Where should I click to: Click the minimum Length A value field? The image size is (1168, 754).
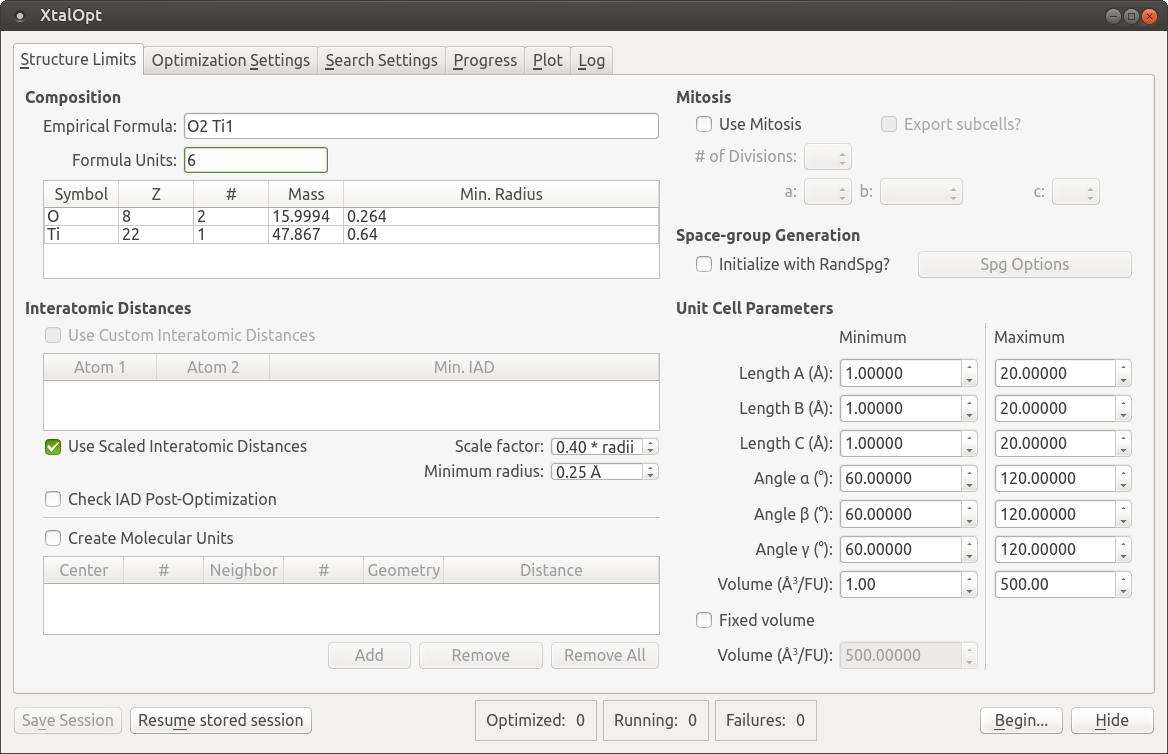[x=901, y=373]
